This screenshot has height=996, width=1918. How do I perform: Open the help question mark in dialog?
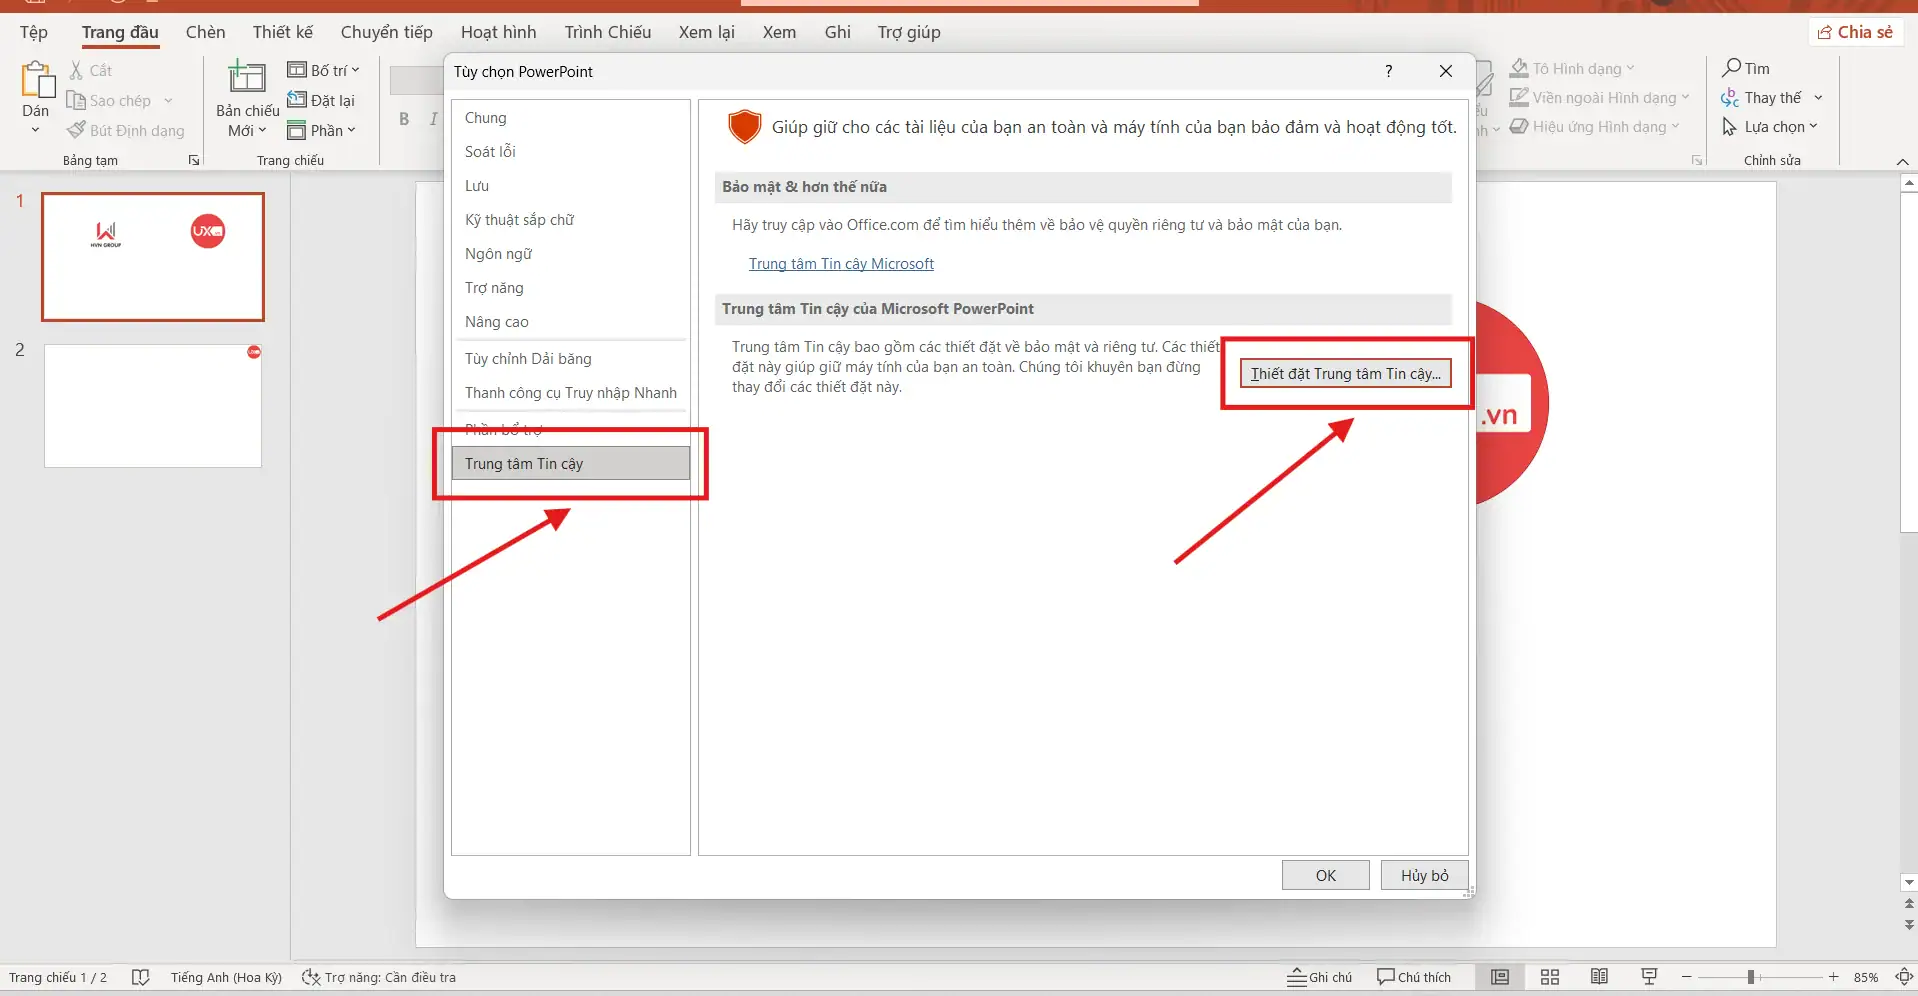pos(1388,71)
